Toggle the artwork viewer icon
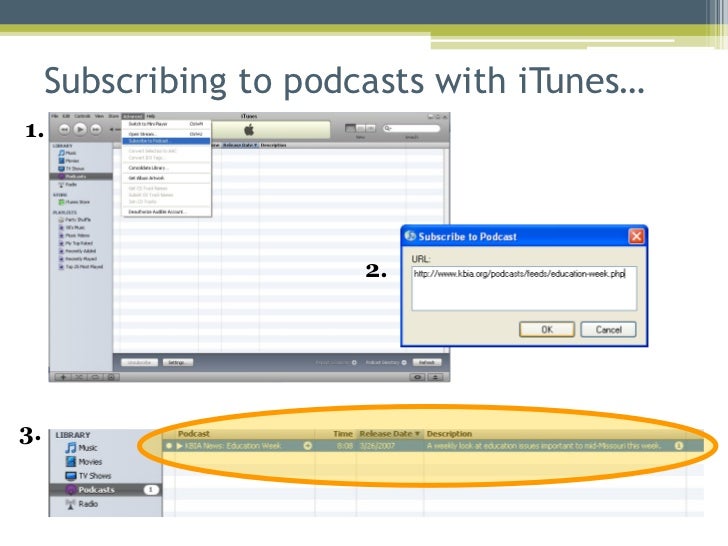Image resolution: width=728 pixels, height=546 pixels. [x=111, y=377]
